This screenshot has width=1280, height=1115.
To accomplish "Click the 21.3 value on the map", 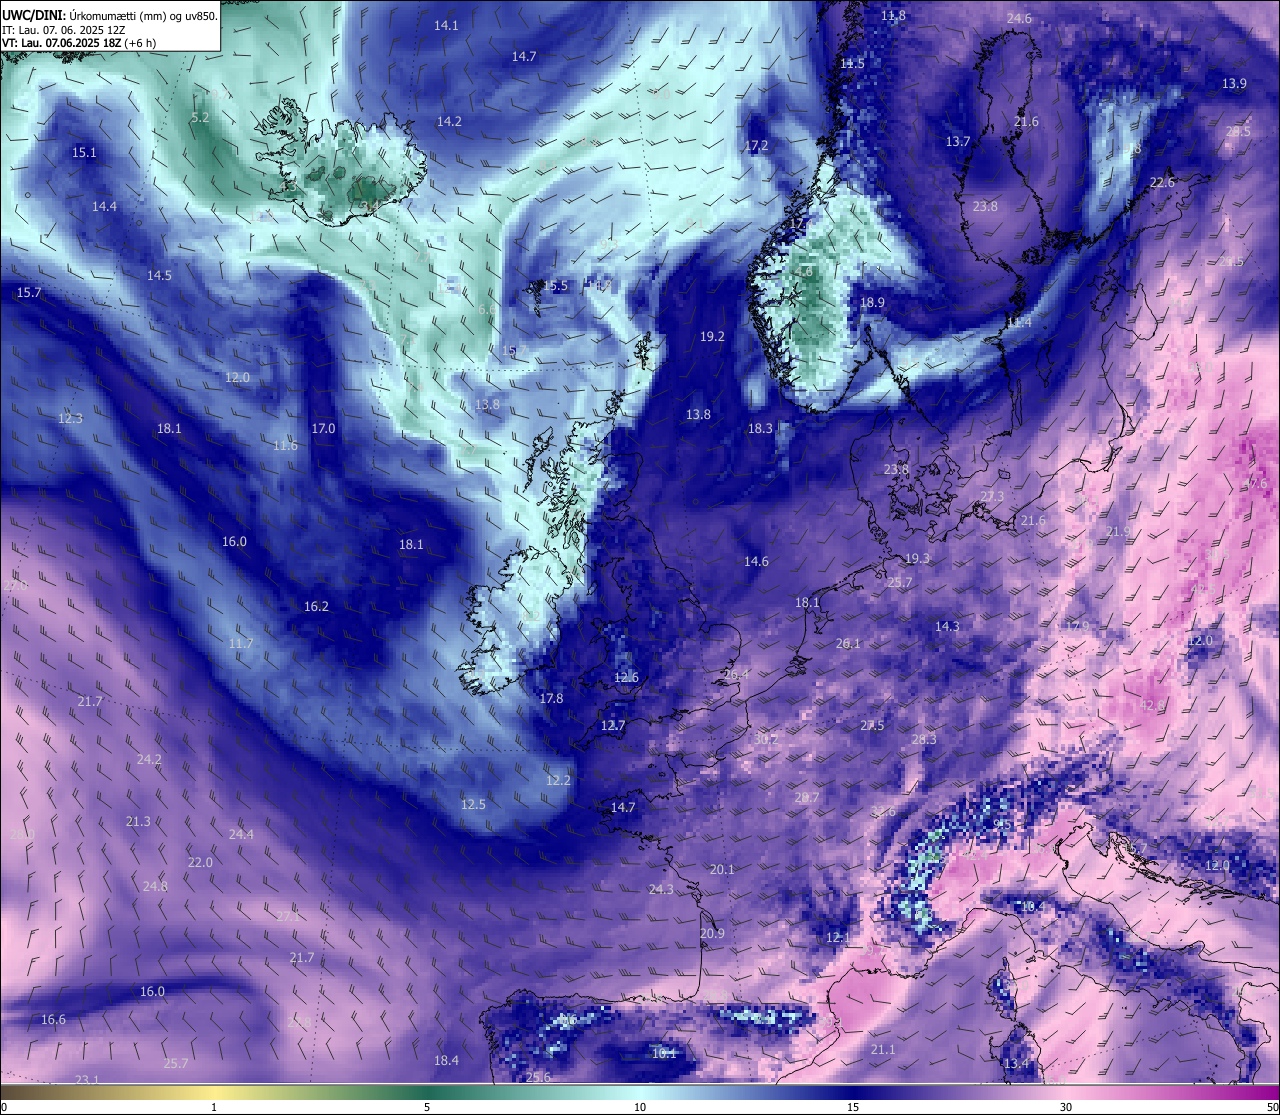I will point(138,821).
